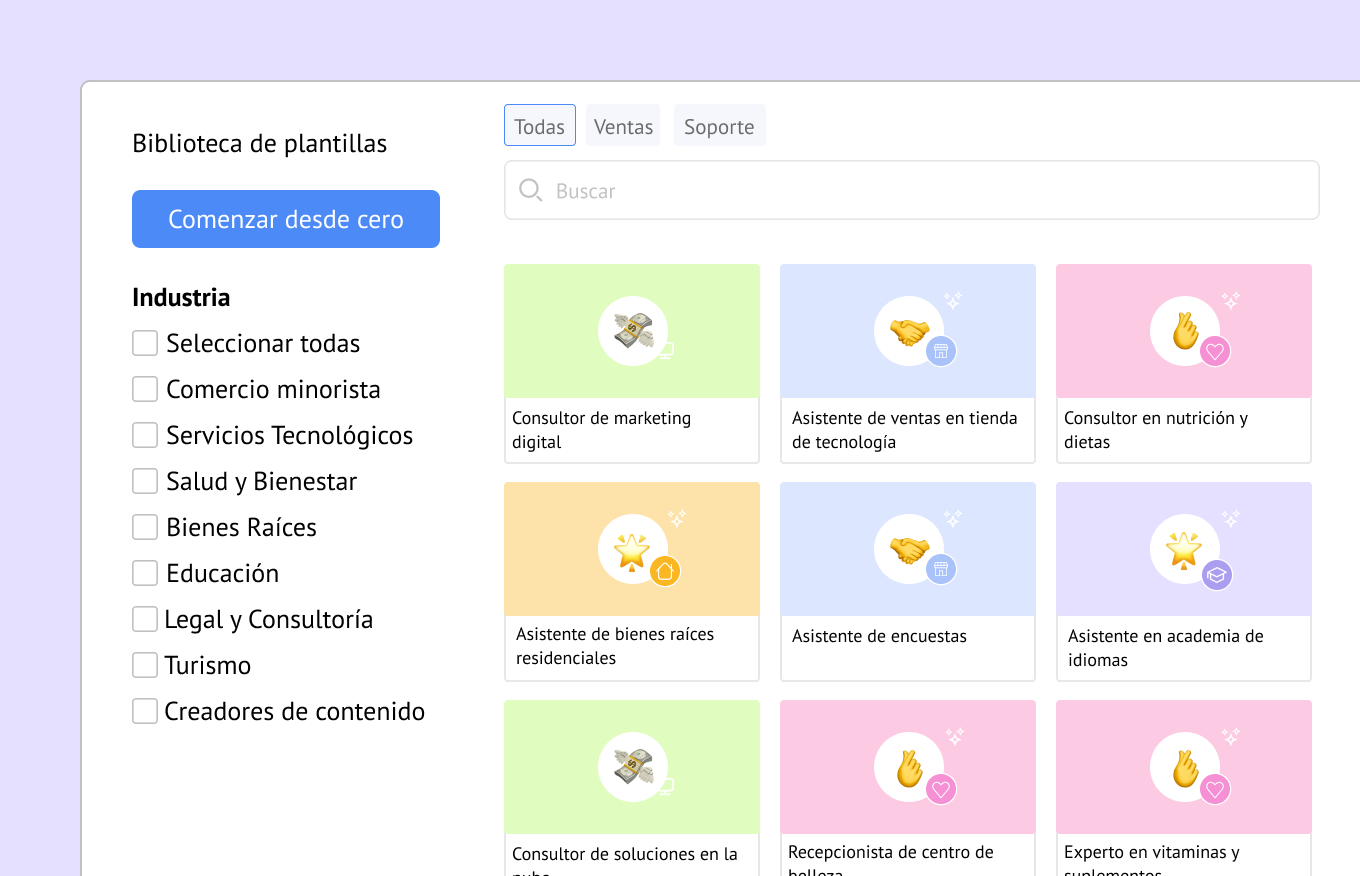Image resolution: width=1360 pixels, height=876 pixels.
Task: Click the money icon on Consultor de marketing digital
Action: pyautogui.click(x=633, y=331)
